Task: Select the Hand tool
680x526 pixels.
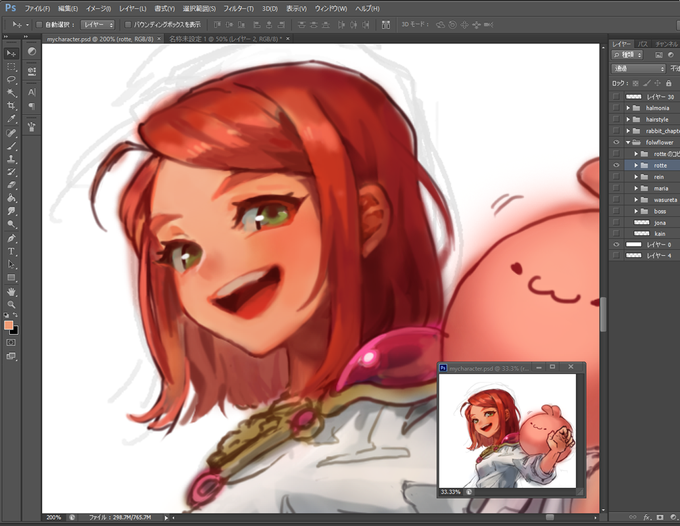Action: pos(11,292)
